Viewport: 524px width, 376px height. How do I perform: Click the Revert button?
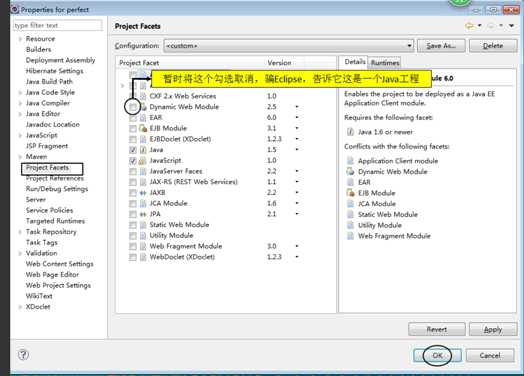437,329
